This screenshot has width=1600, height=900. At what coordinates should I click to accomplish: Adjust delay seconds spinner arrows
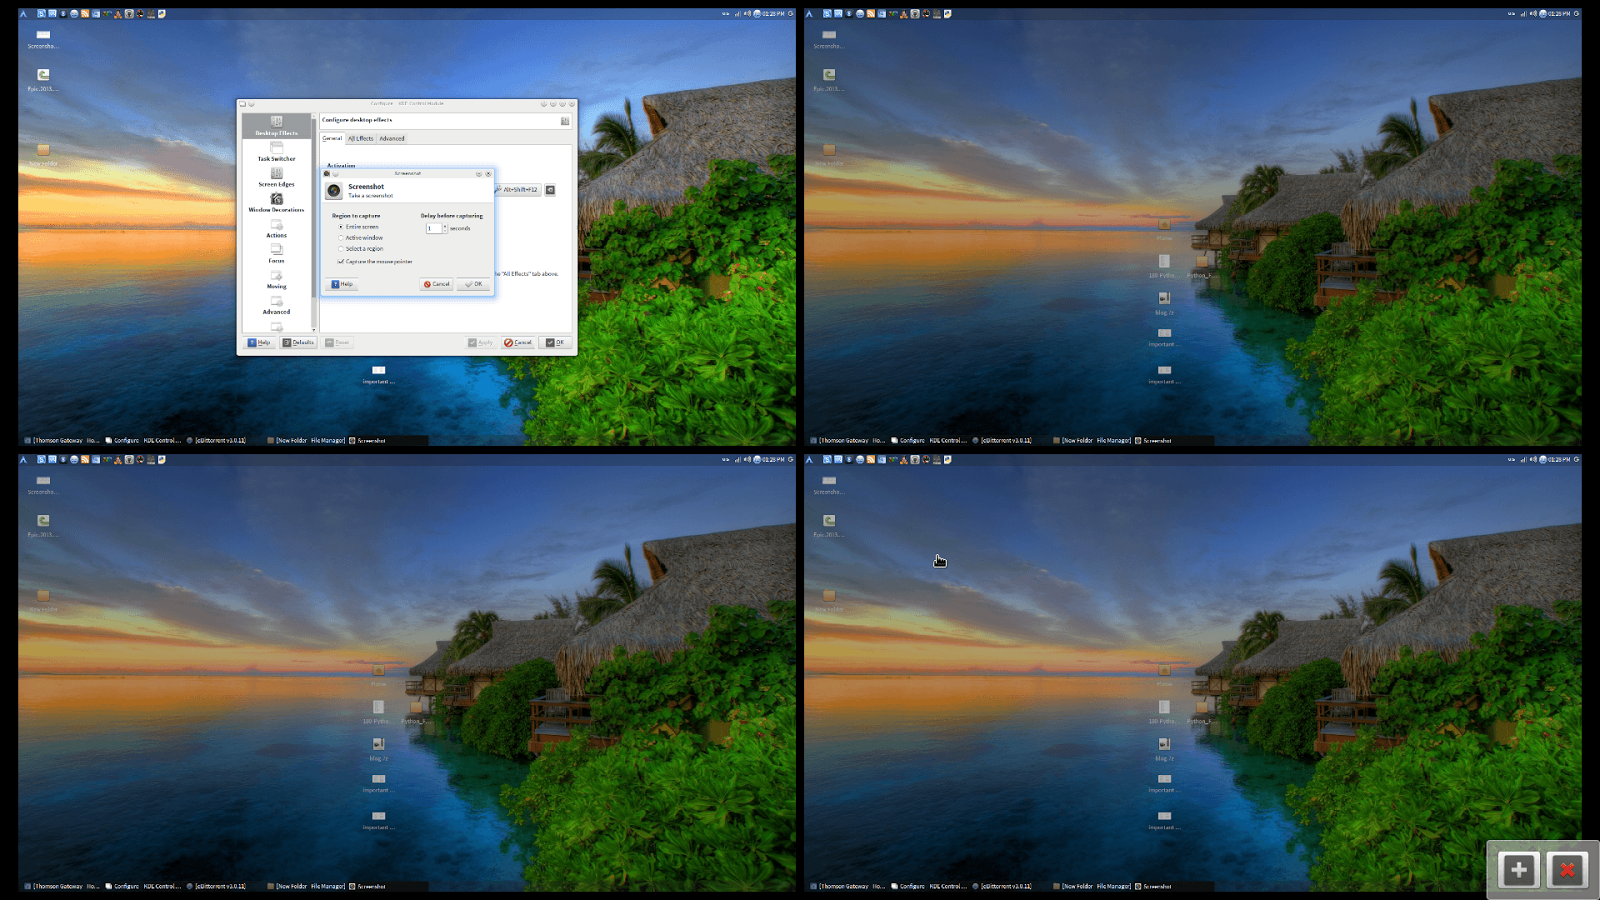pos(445,228)
